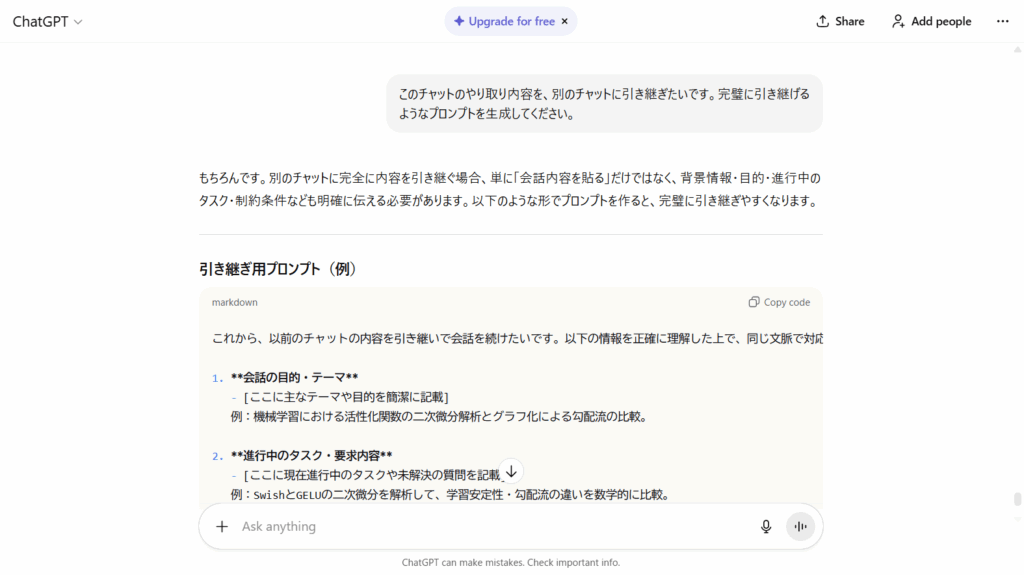Click the Upgrade for free button
Screen dimensions: 1024x575
click(x=503, y=21)
